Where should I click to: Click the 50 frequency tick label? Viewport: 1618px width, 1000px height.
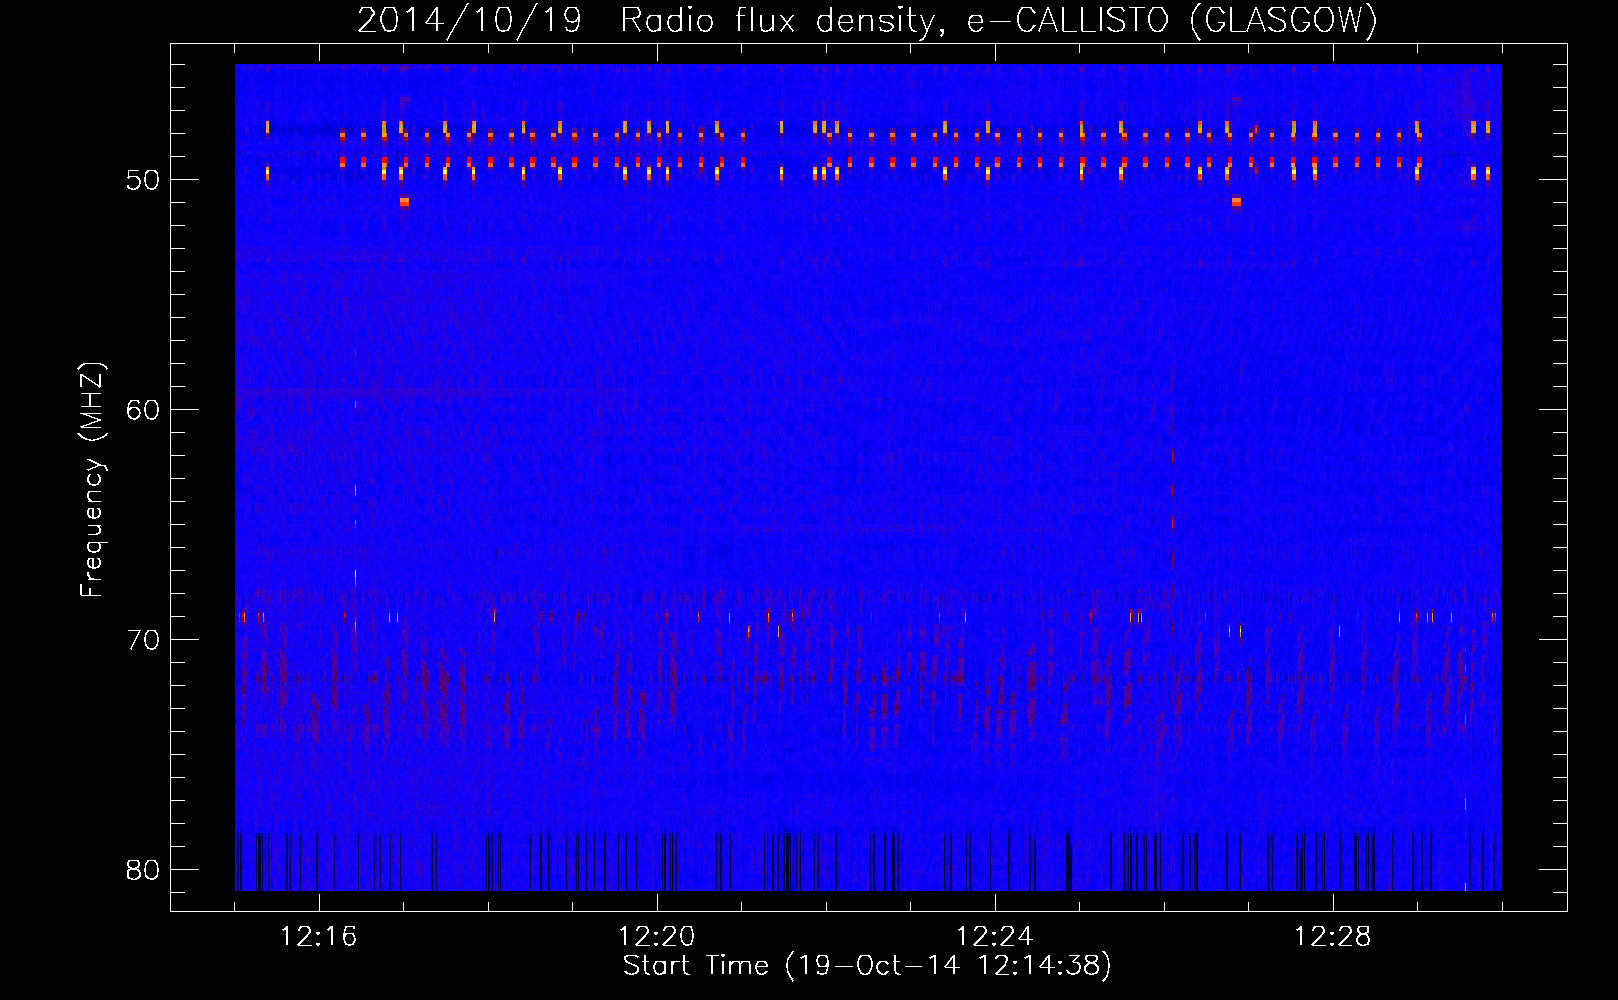click(143, 180)
